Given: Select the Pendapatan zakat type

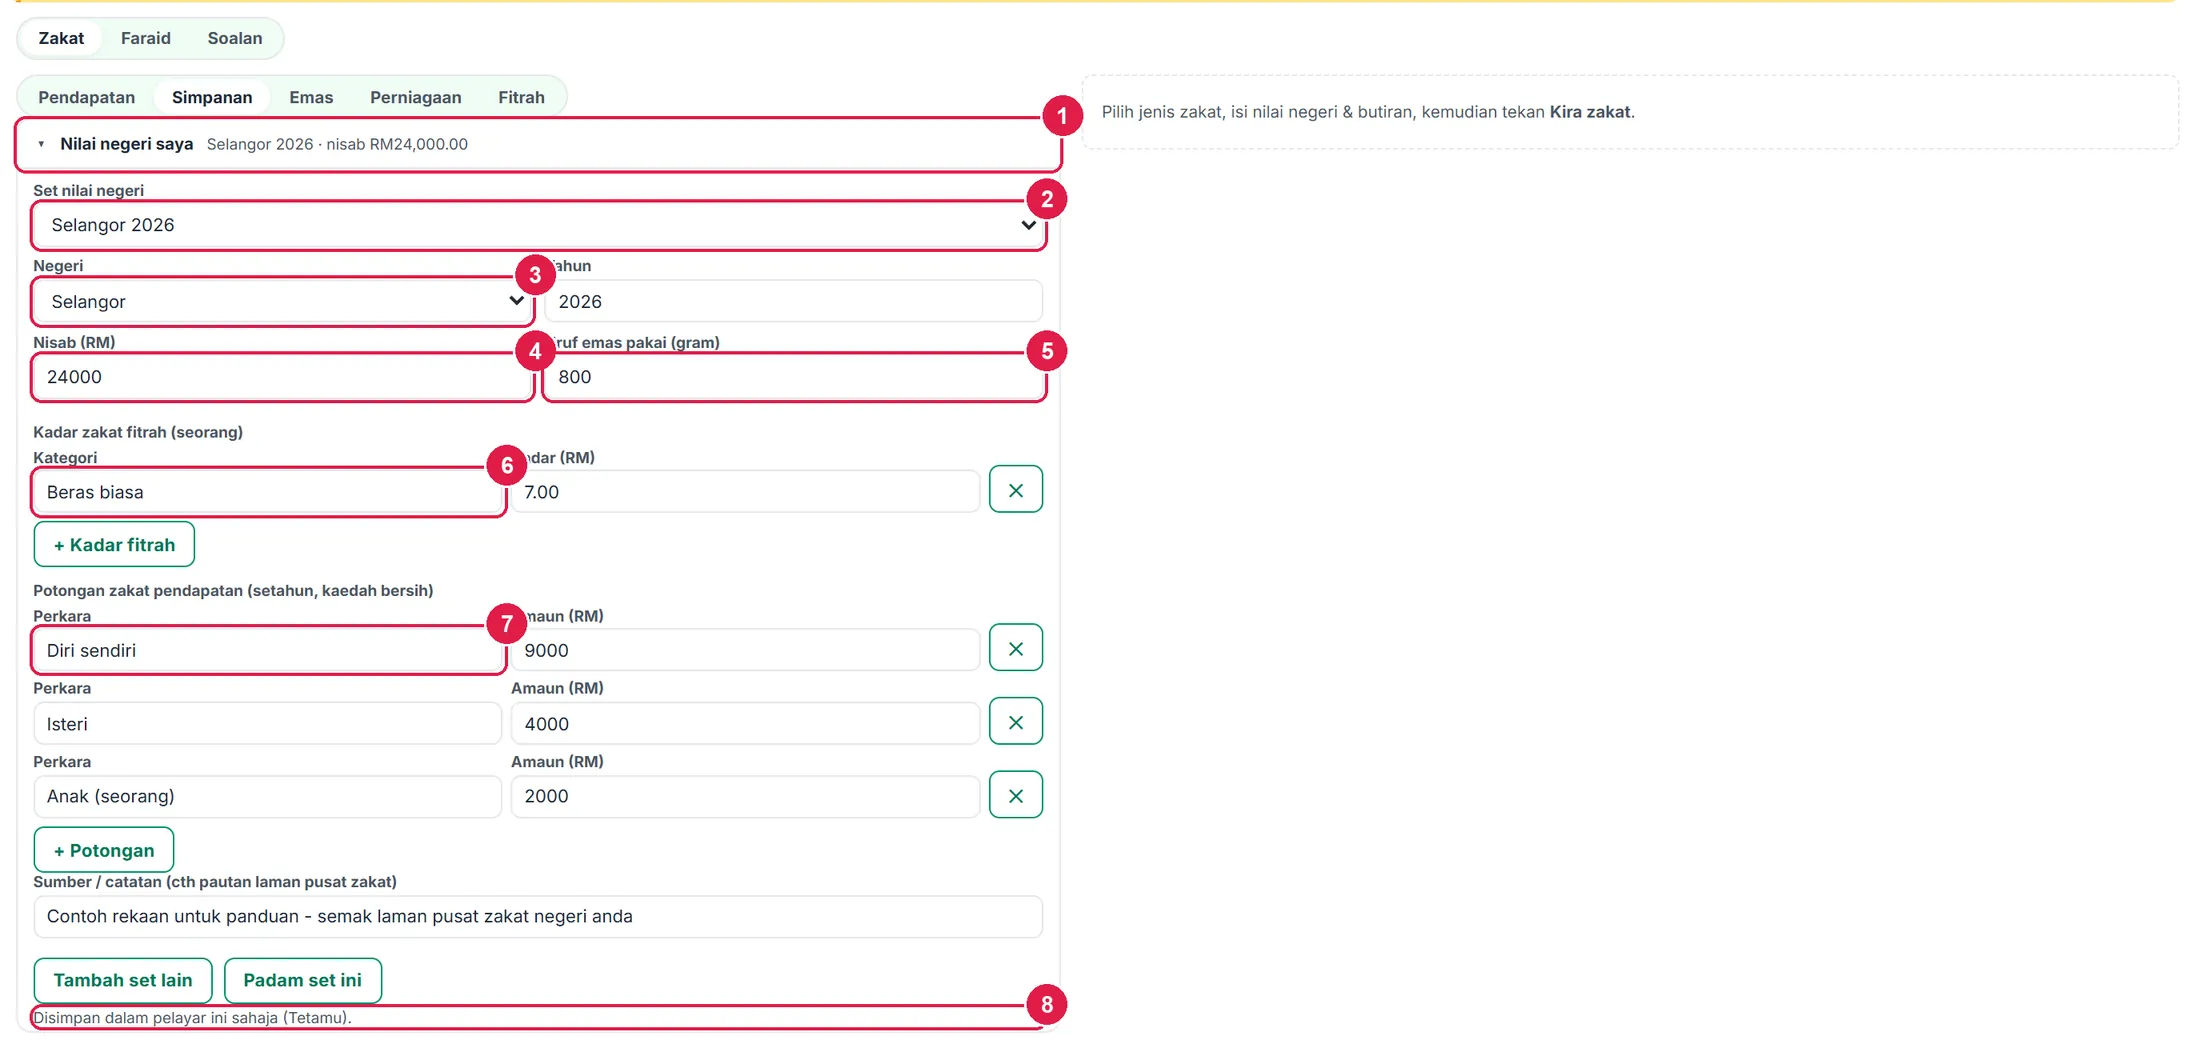Looking at the screenshot, I should point(87,97).
